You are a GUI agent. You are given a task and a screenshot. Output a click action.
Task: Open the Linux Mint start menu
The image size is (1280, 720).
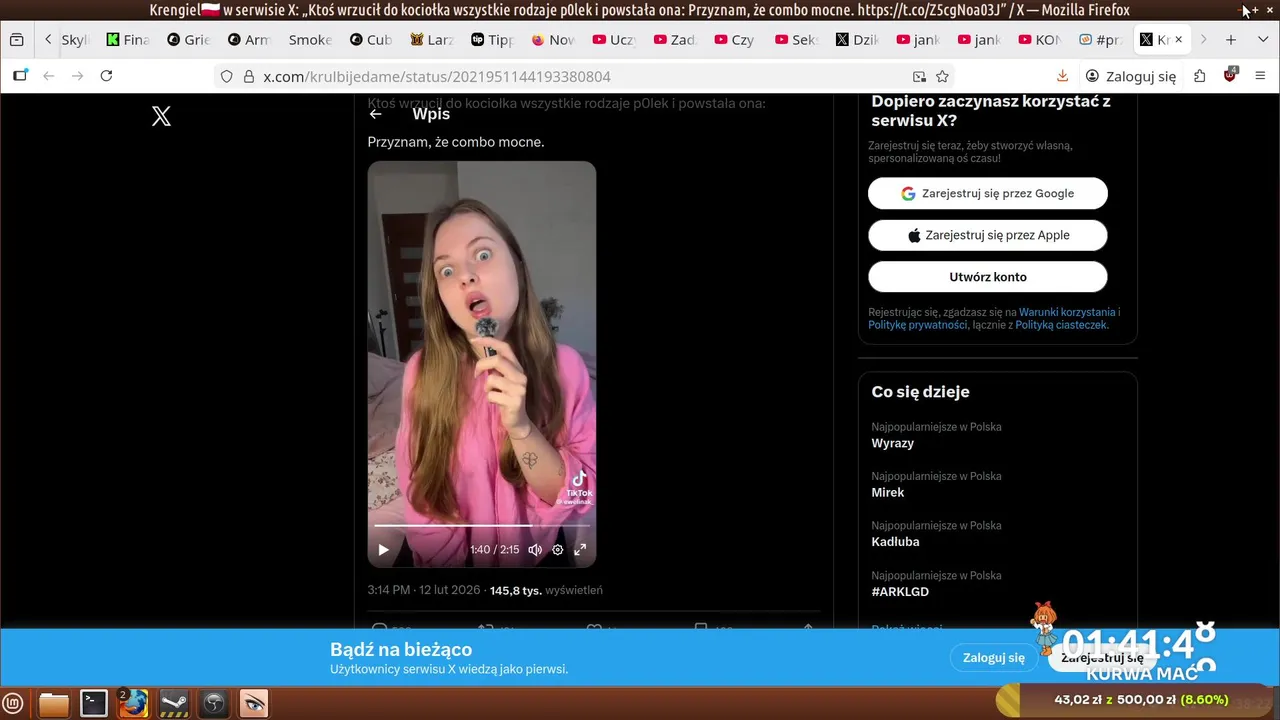(14, 703)
